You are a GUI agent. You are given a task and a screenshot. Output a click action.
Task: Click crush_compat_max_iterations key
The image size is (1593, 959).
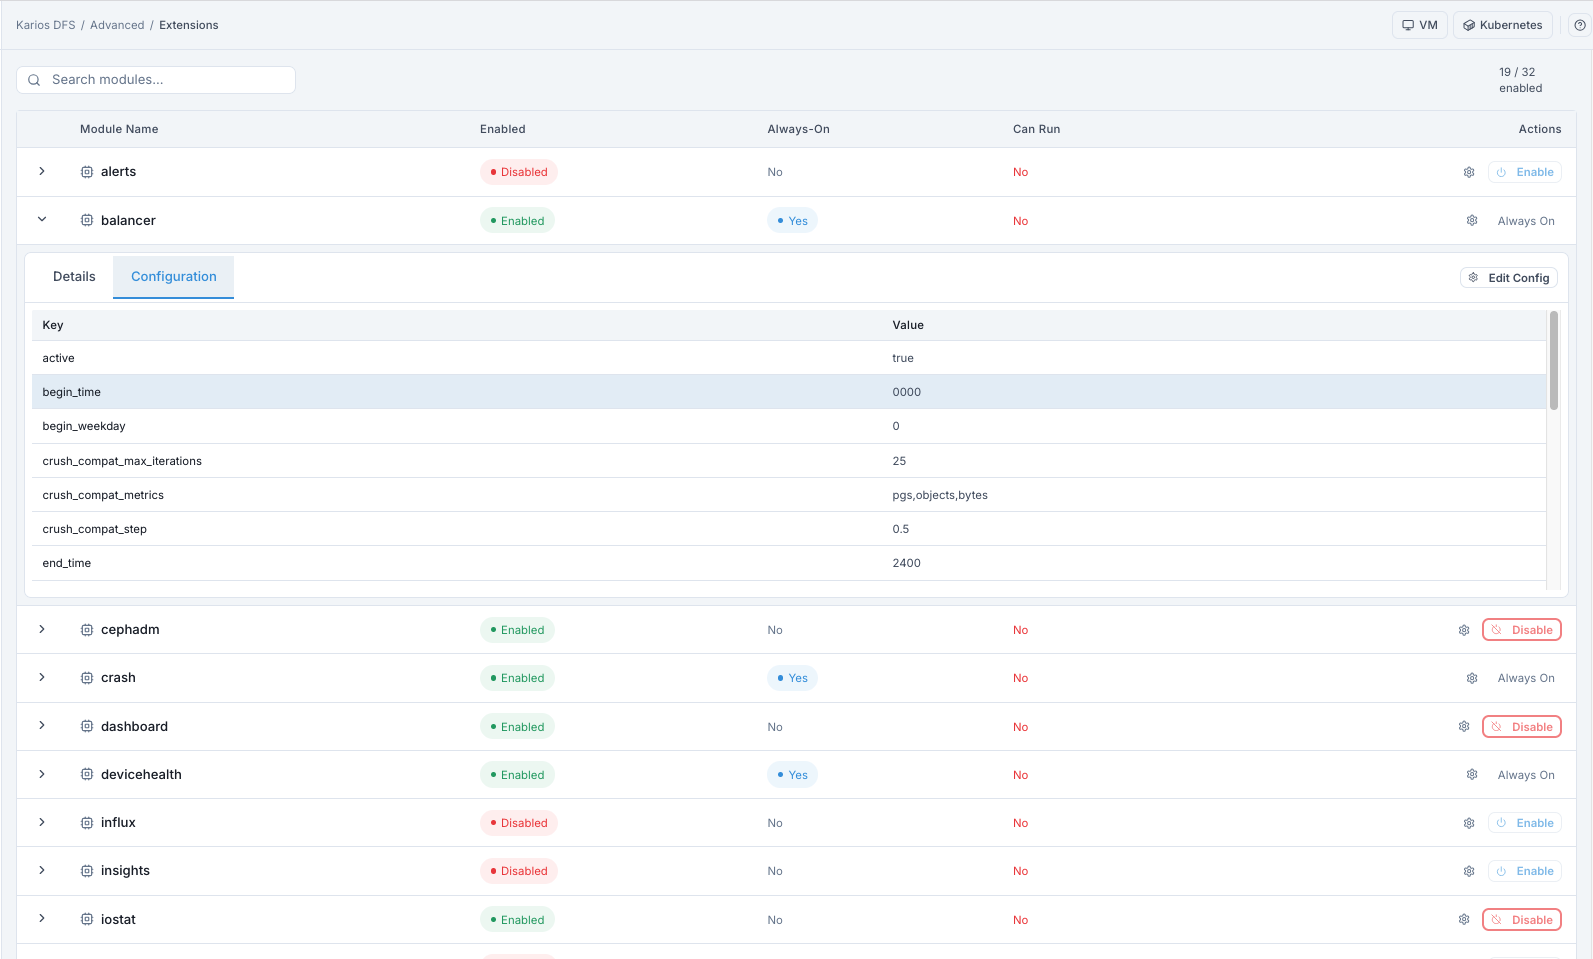[x=122, y=461]
